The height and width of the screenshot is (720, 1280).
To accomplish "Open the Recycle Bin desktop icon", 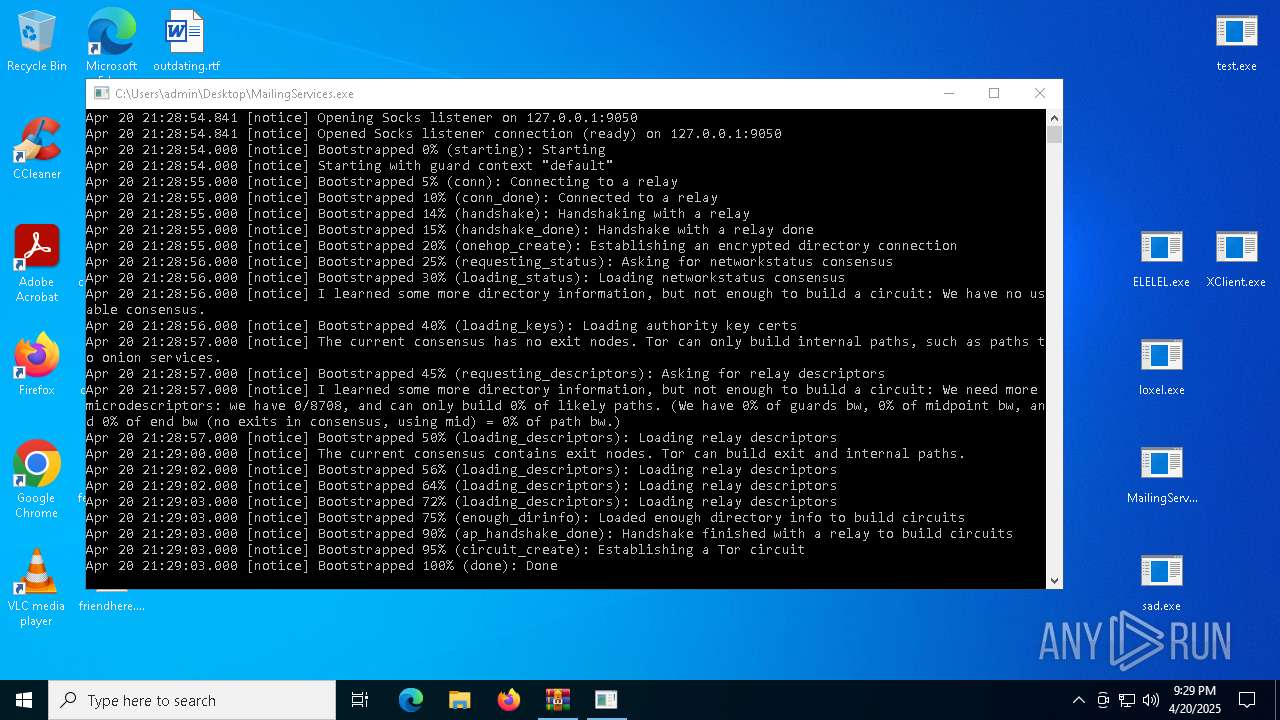I will coord(37,41).
